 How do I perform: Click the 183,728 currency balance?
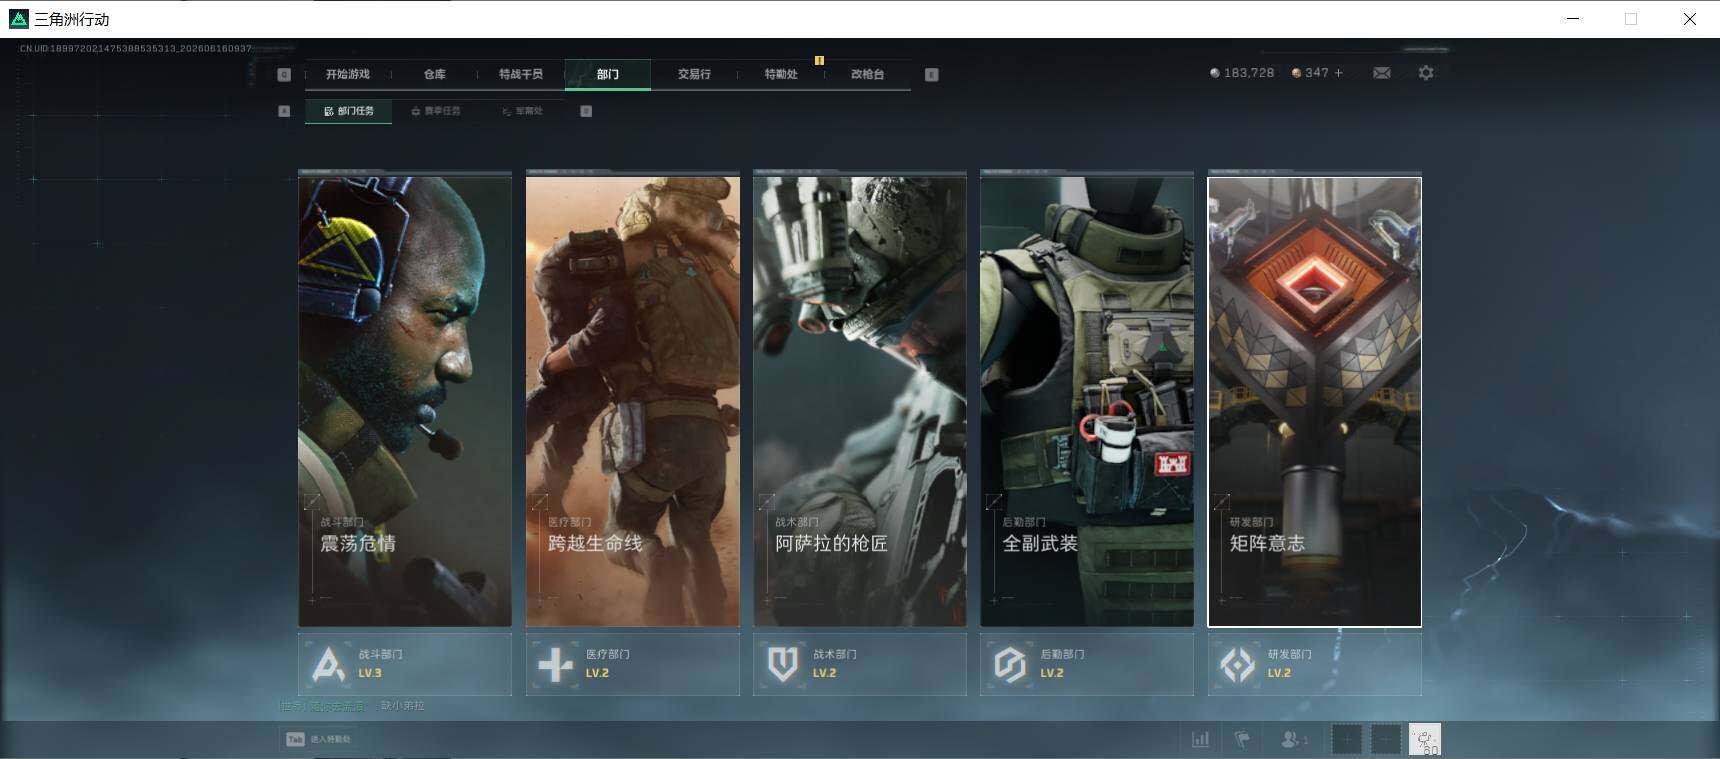pos(1249,73)
